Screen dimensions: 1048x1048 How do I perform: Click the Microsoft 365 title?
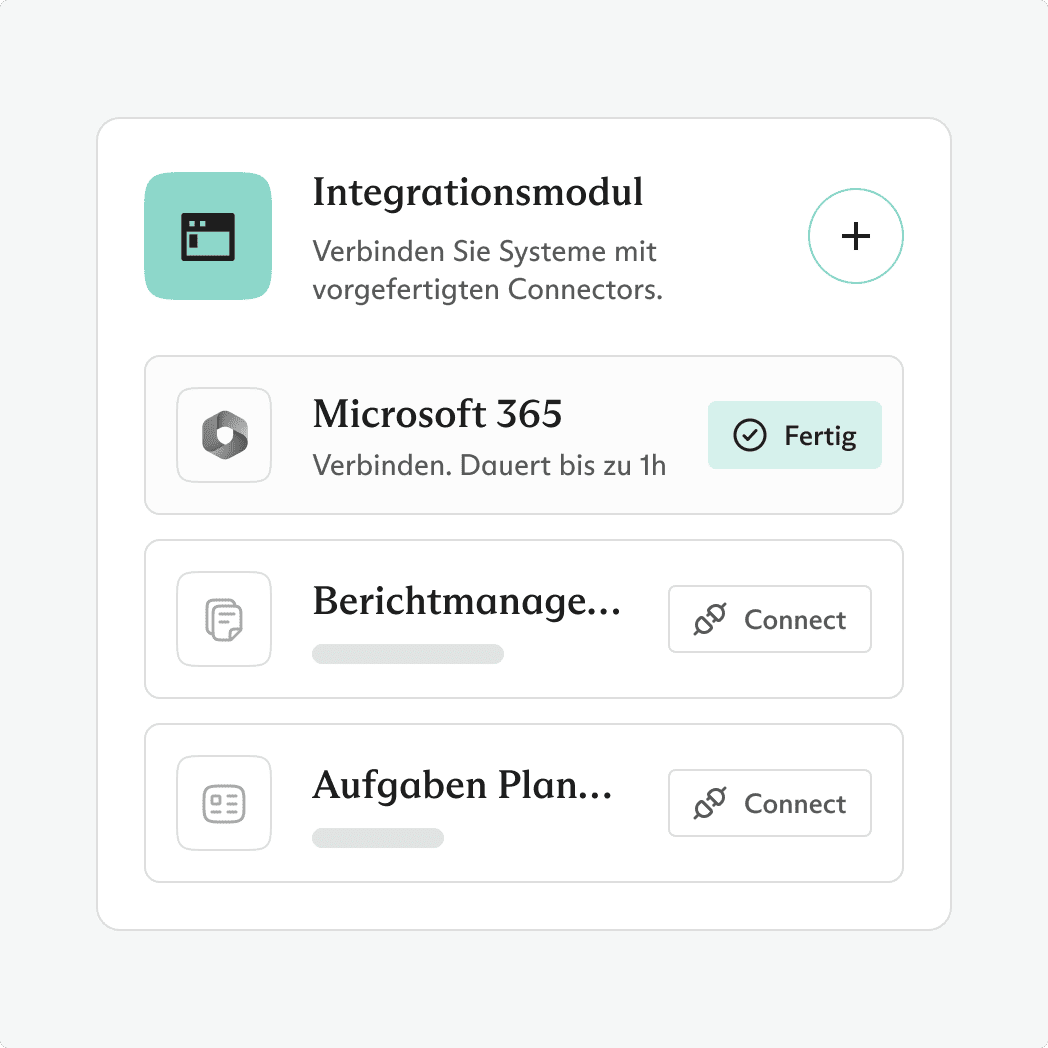tap(437, 414)
